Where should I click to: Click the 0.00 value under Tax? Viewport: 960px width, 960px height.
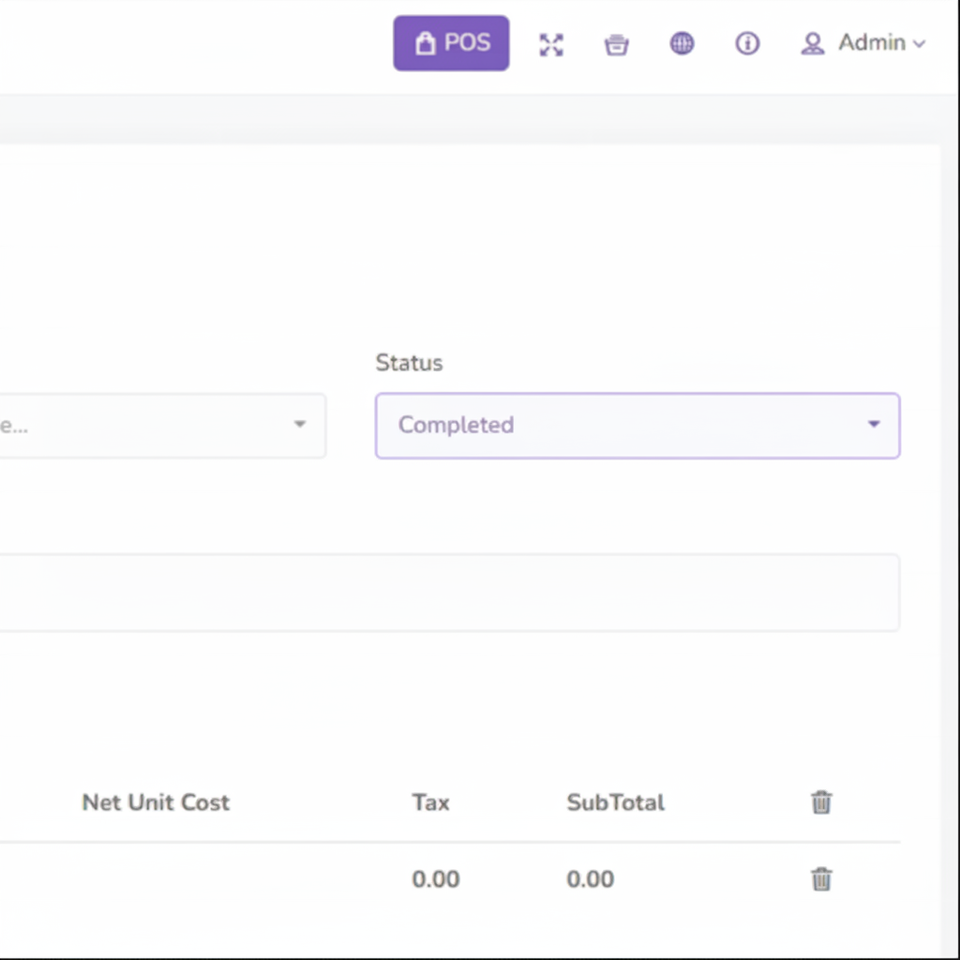[x=435, y=879]
